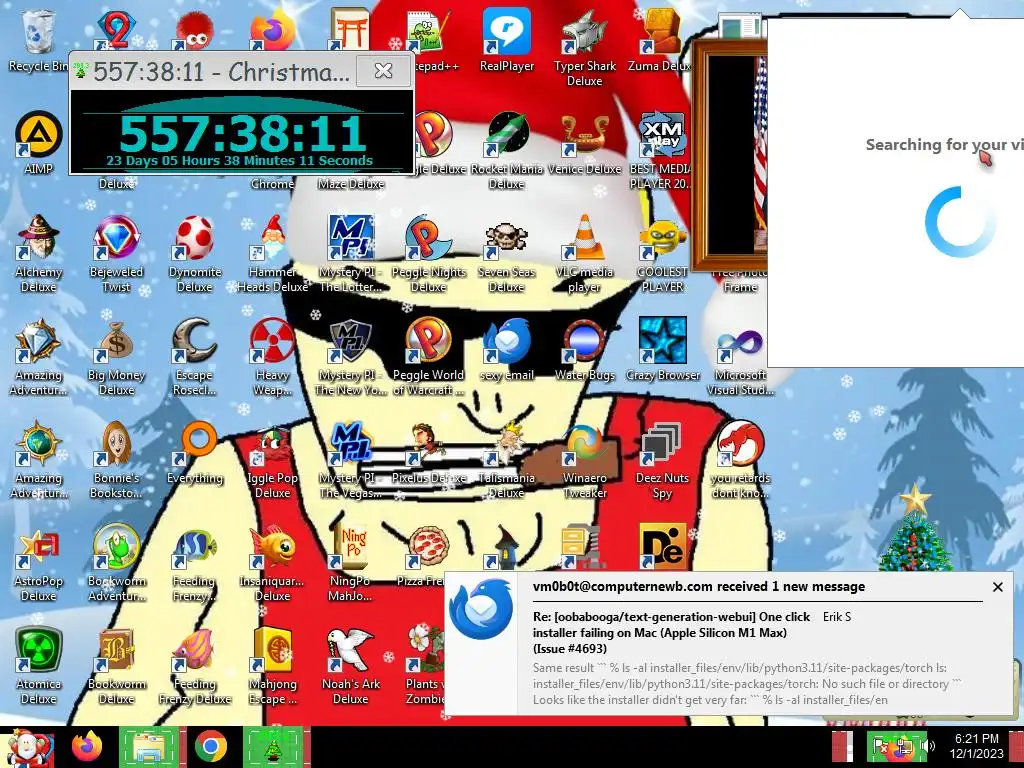
Task: Launch Mystery PI The New York shortcut
Action: click(x=351, y=357)
